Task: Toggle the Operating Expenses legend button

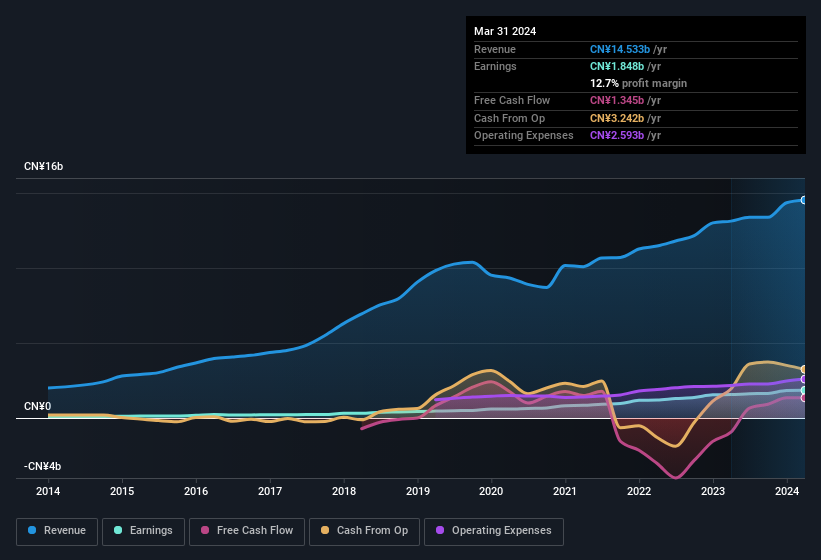Action: point(494,531)
